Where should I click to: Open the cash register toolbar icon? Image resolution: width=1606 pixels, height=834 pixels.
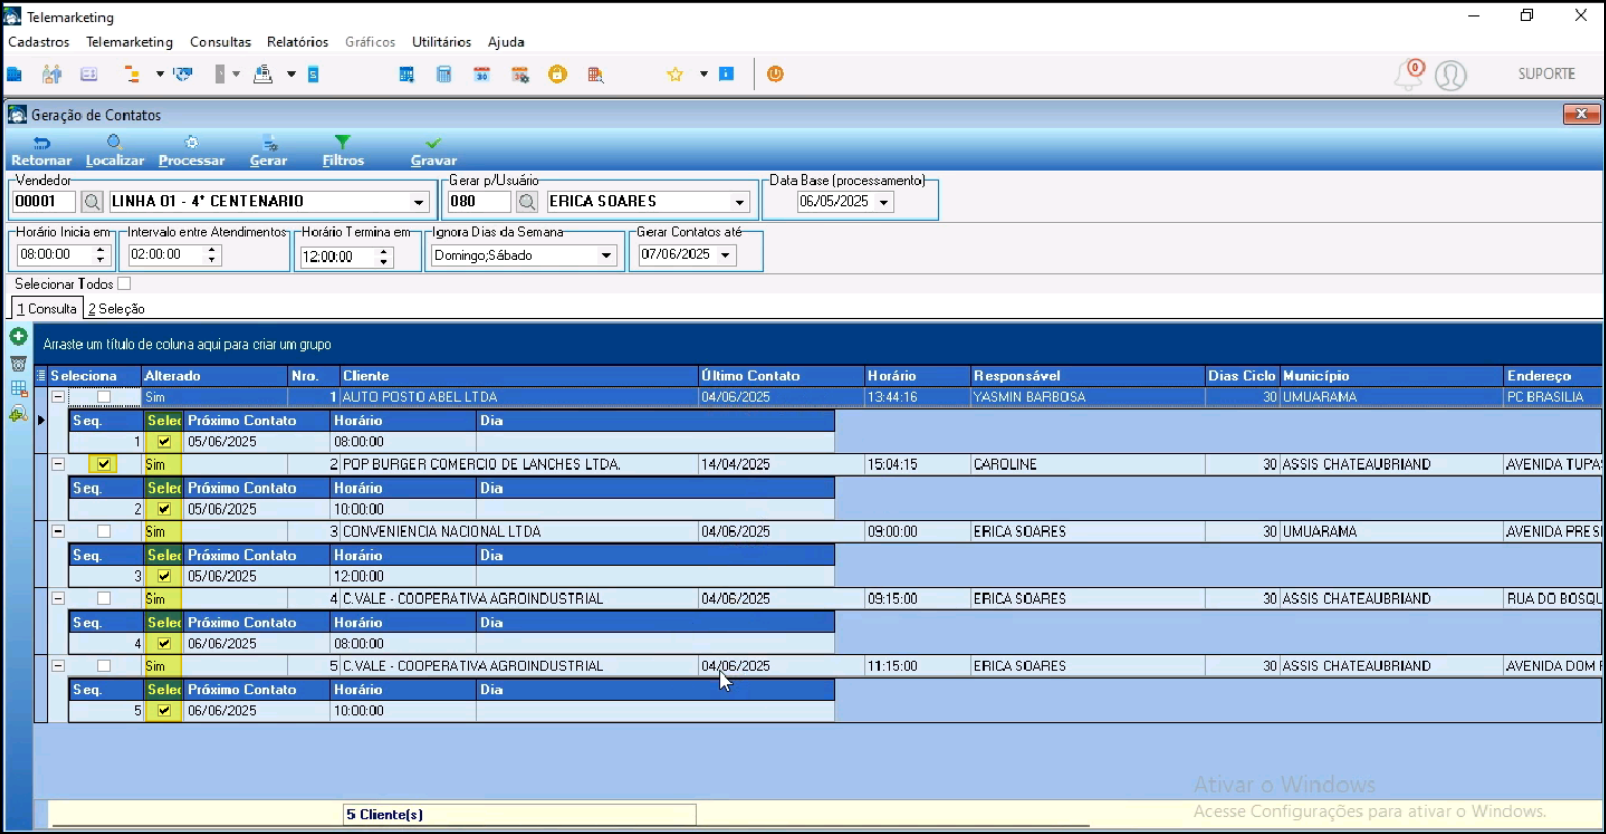[263, 74]
